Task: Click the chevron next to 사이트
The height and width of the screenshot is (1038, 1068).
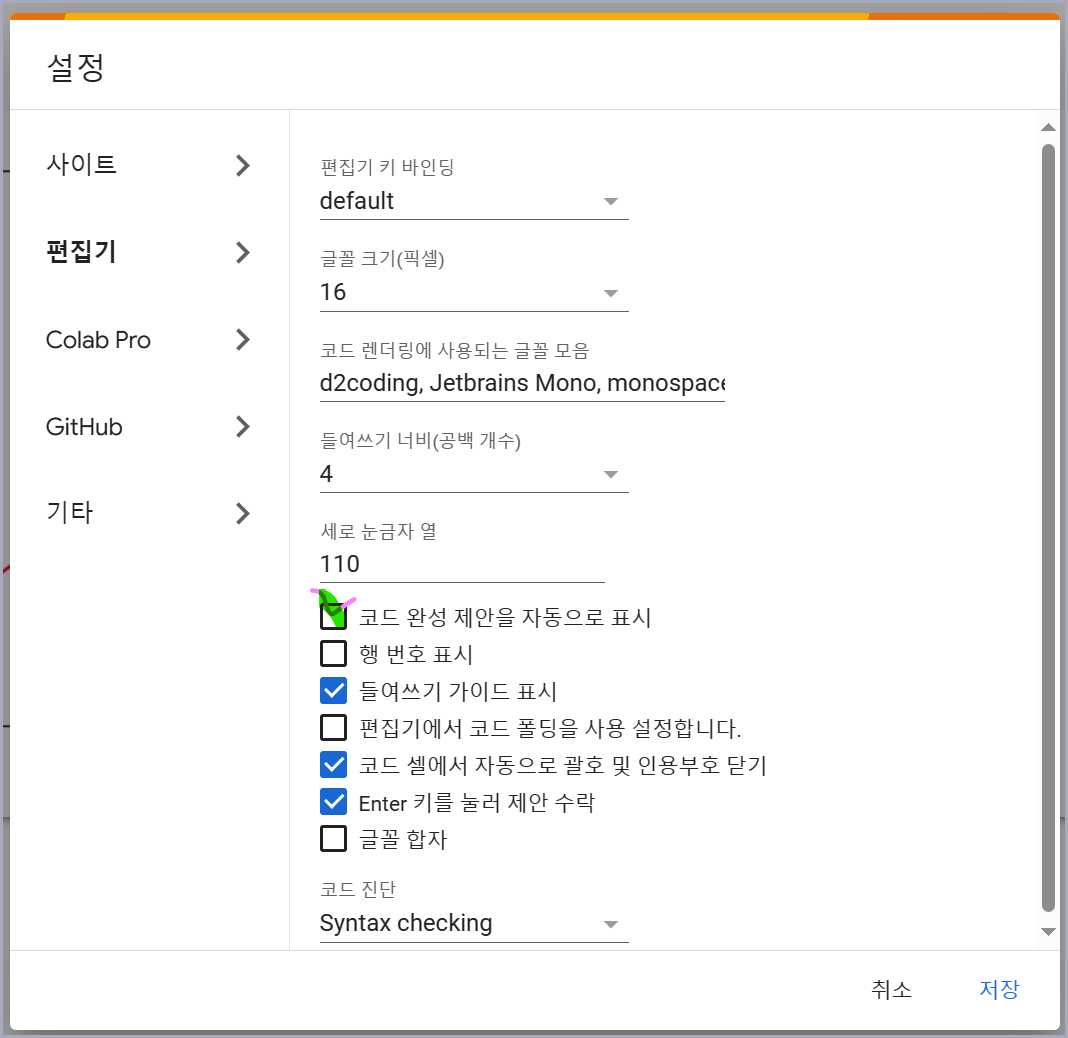Action: (x=242, y=166)
